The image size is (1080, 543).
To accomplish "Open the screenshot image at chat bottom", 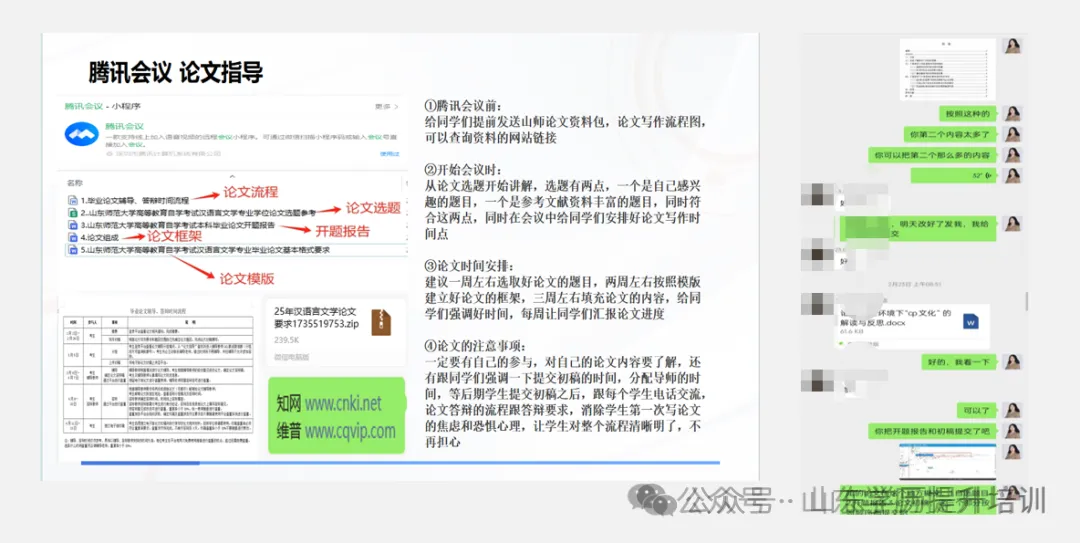I will pyautogui.click(x=947, y=462).
